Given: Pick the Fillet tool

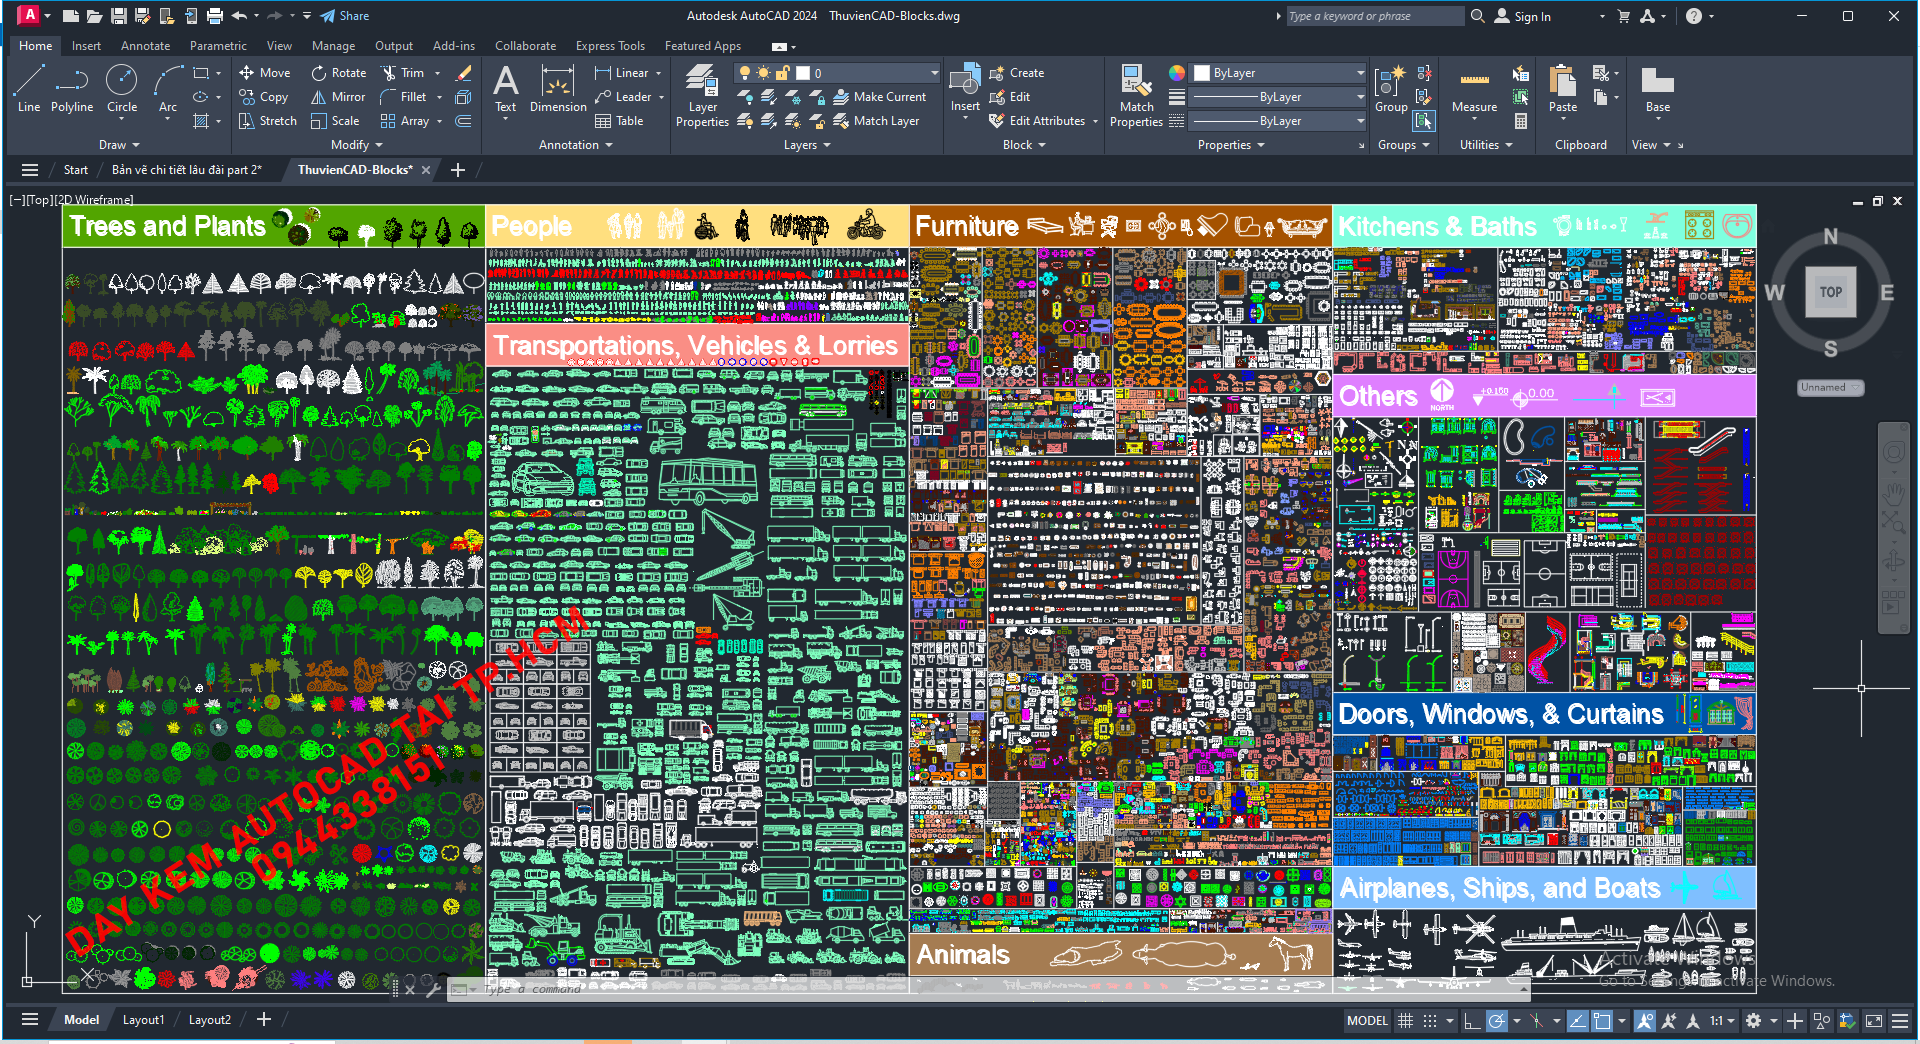Looking at the screenshot, I should tap(404, 97).
